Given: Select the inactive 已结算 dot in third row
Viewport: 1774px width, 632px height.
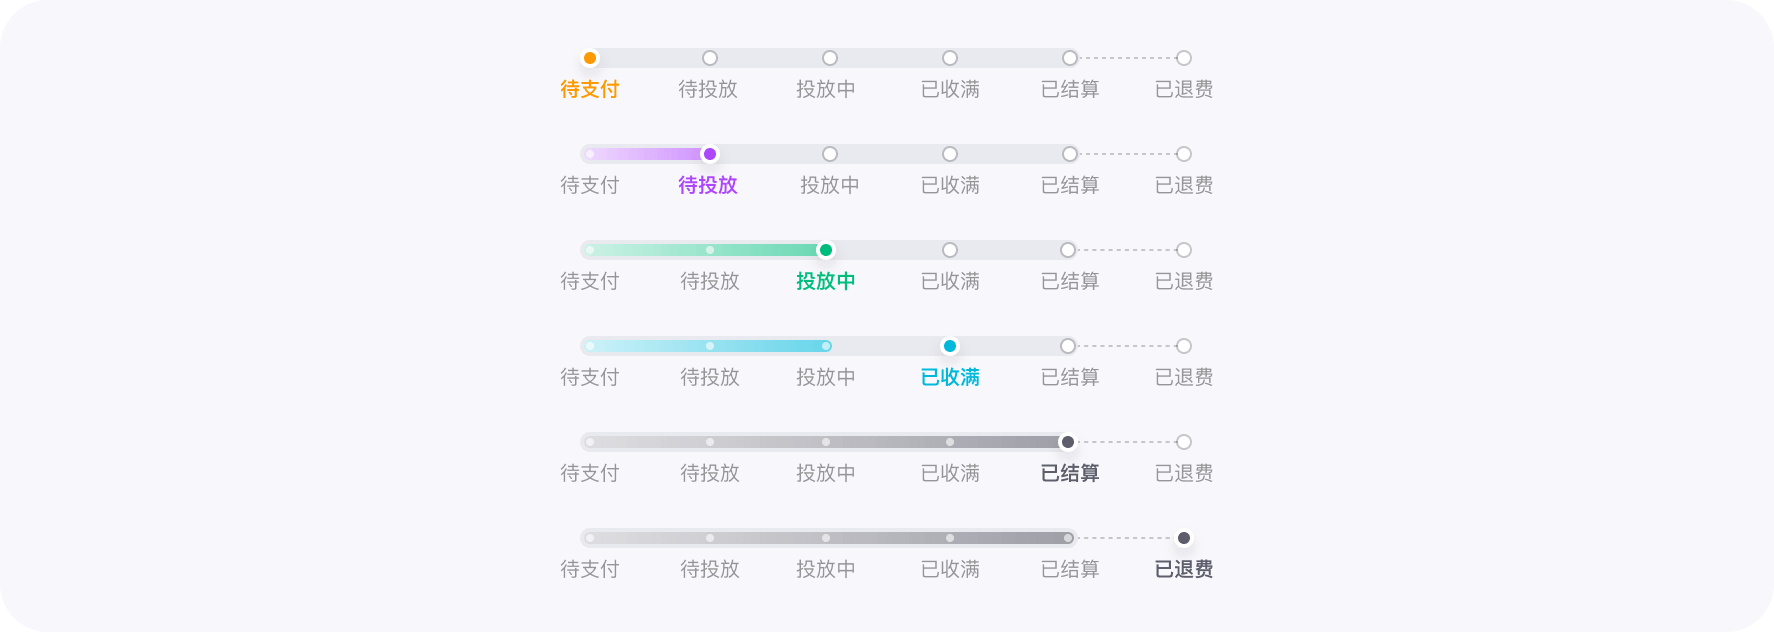Looking at the screenshot, I should click(x=1068, y=250).
